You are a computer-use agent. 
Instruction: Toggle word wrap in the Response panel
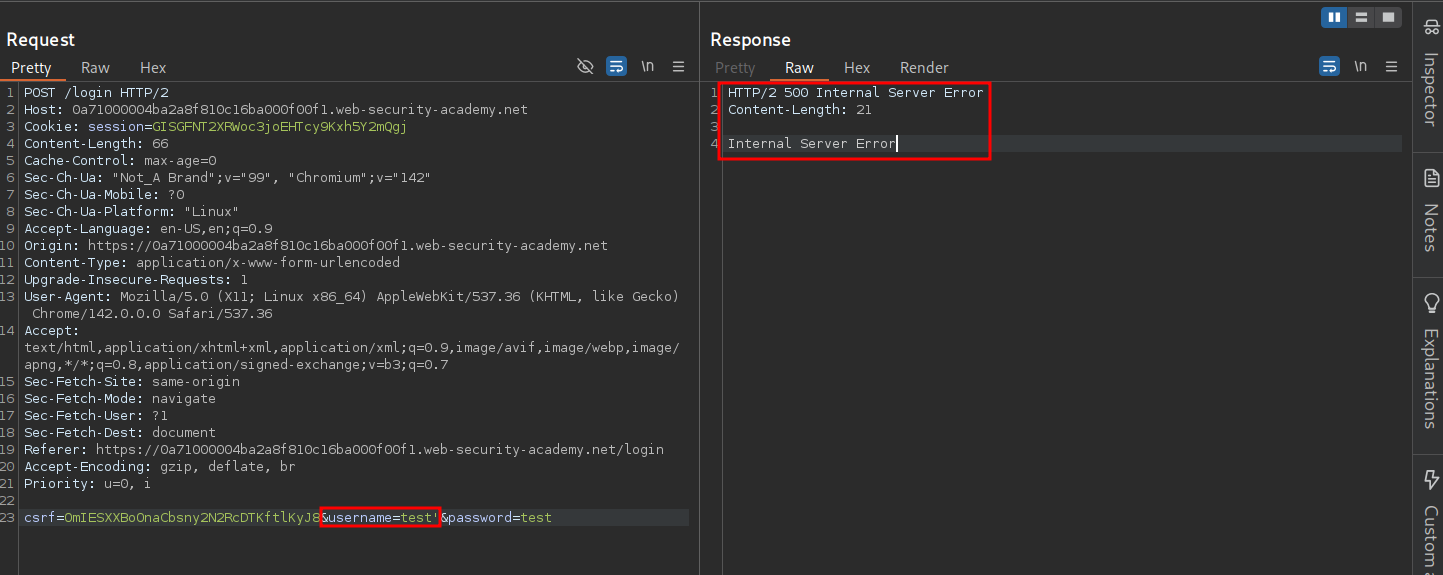1329,67
